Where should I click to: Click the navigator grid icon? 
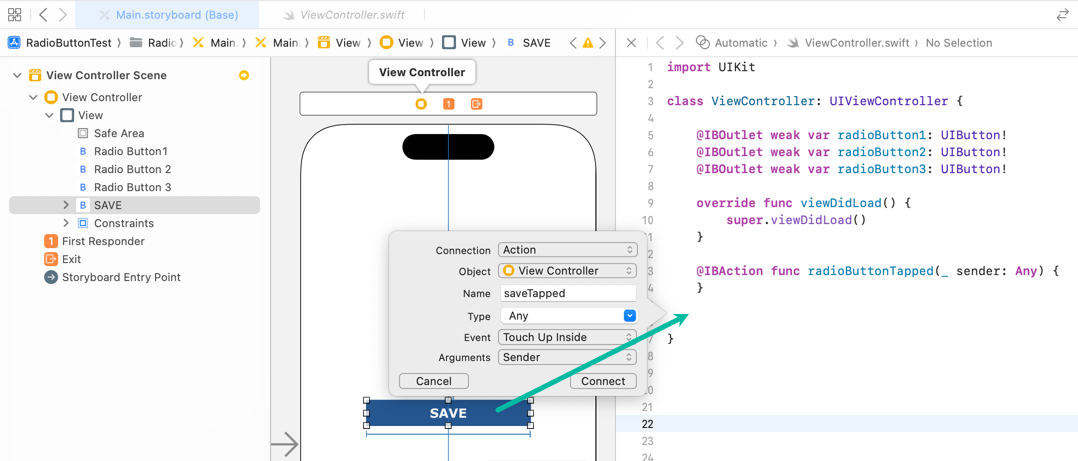click(14, 15)
